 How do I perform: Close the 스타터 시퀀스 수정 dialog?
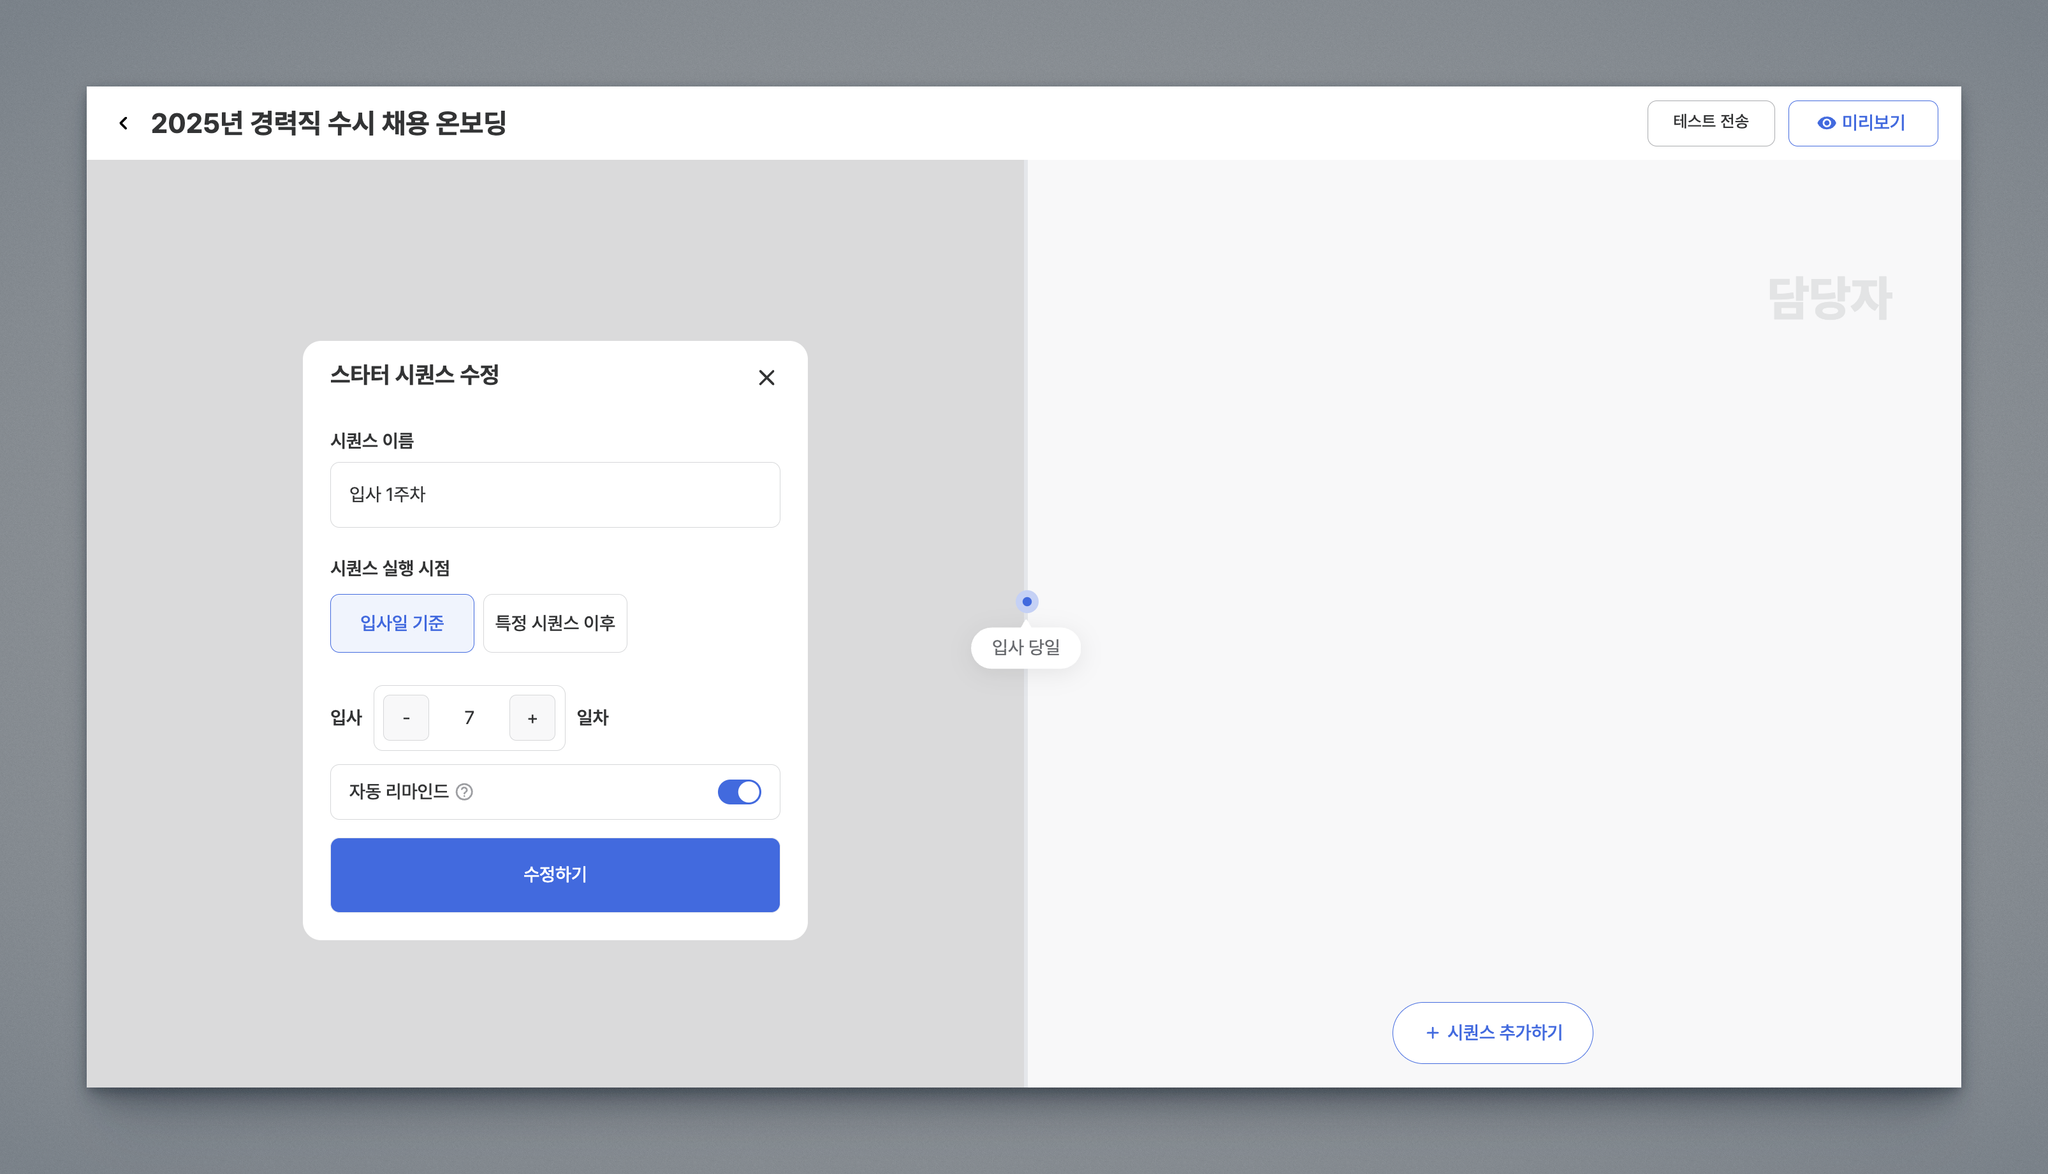(x=766, y=378)
